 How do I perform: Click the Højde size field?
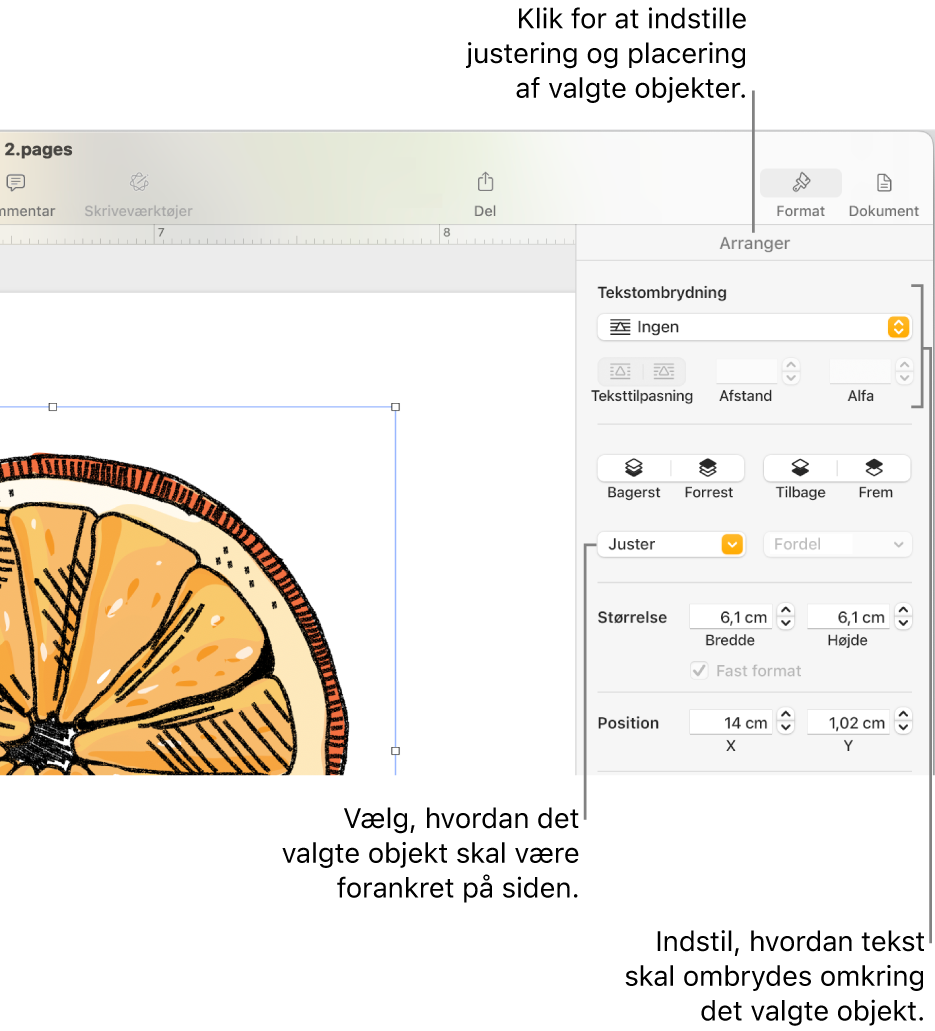coord(848,617)
